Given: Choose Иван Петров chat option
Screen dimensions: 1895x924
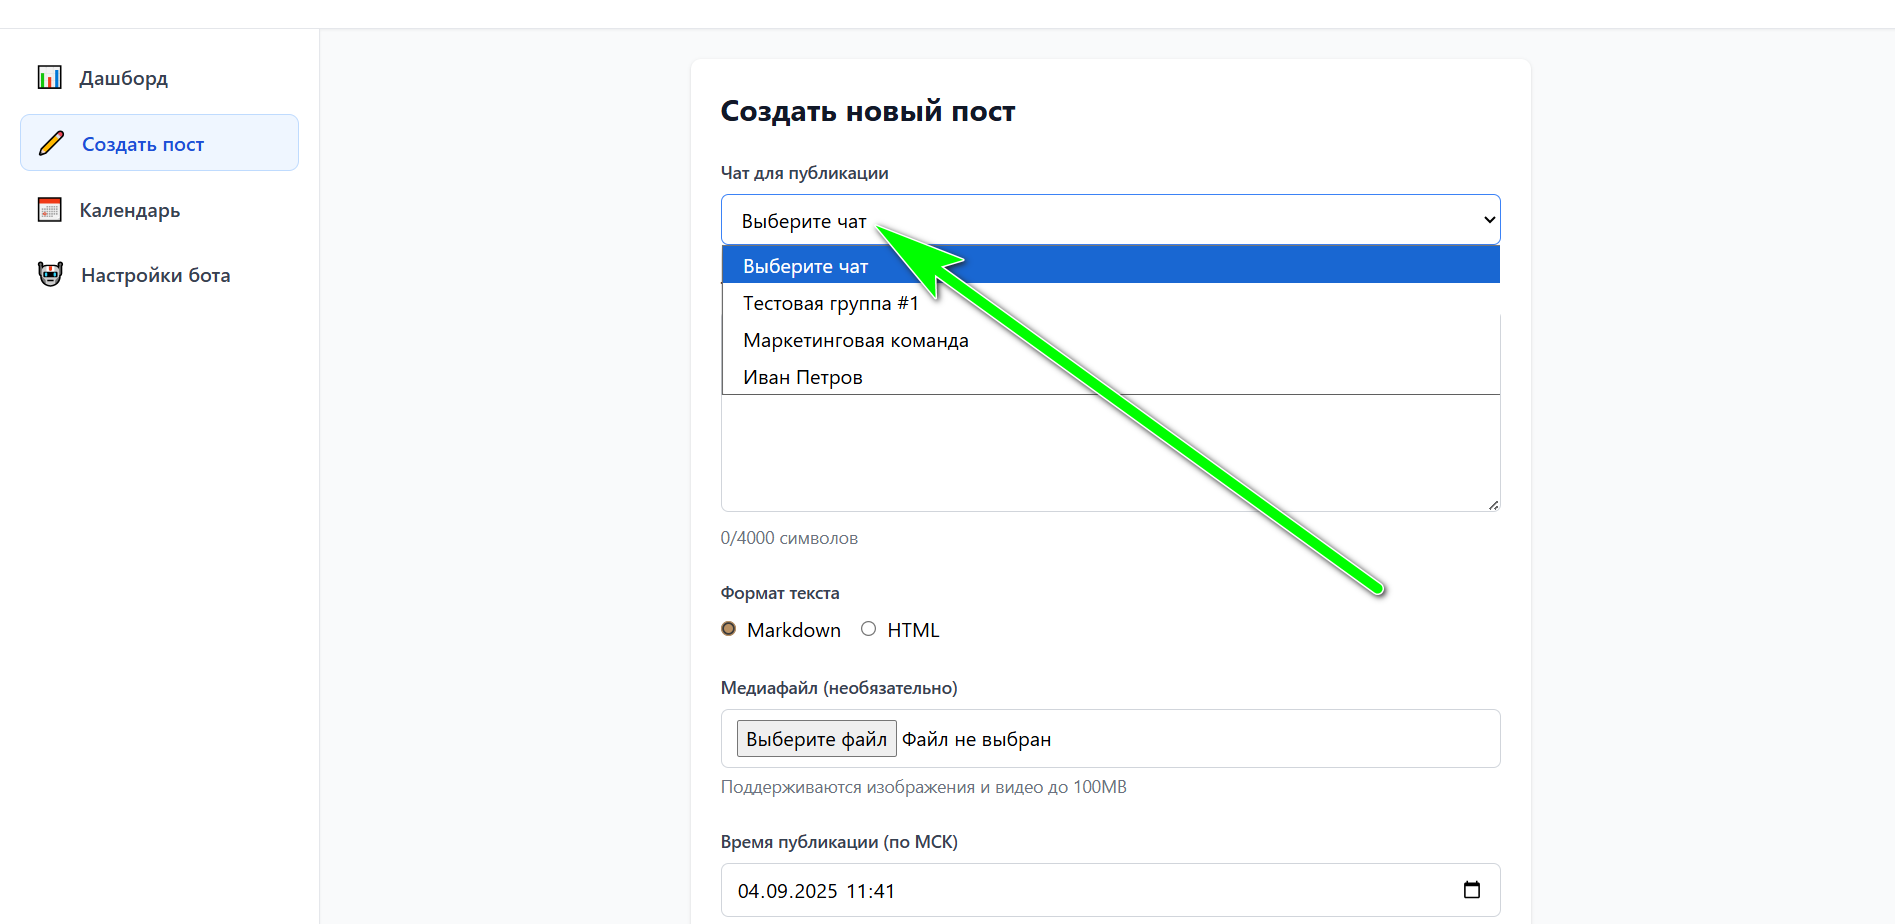Looking at the screenshot, I should [x=1110, y=377].
